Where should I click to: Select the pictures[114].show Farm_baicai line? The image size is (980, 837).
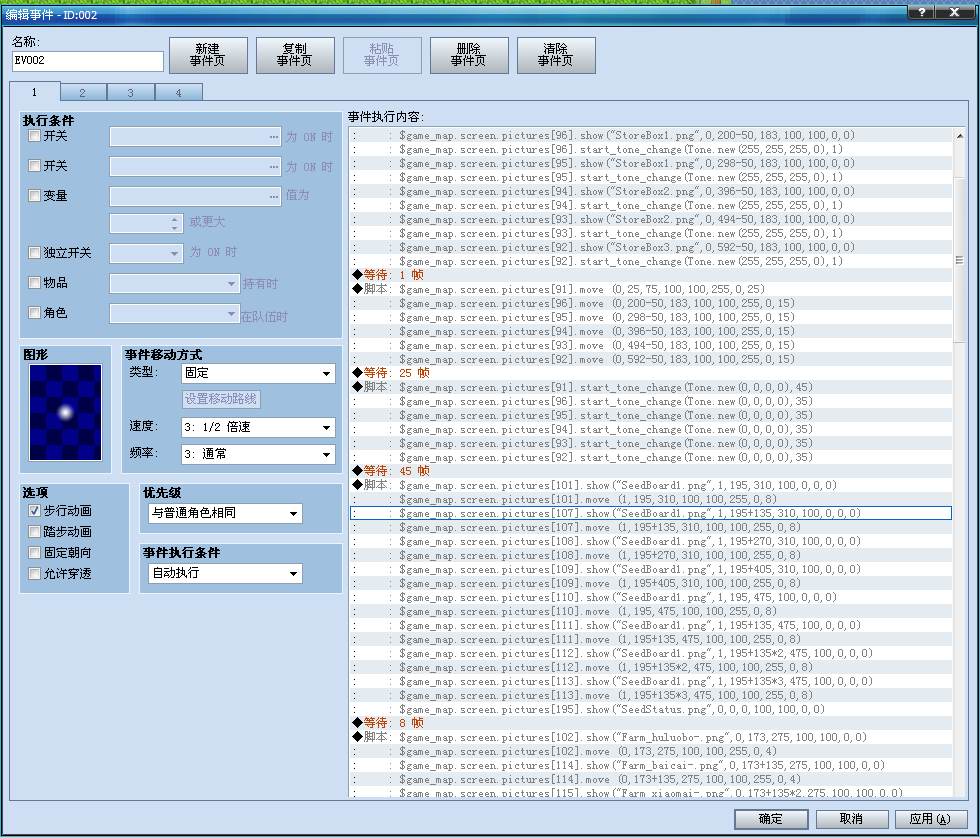click(x=651, y=765)
